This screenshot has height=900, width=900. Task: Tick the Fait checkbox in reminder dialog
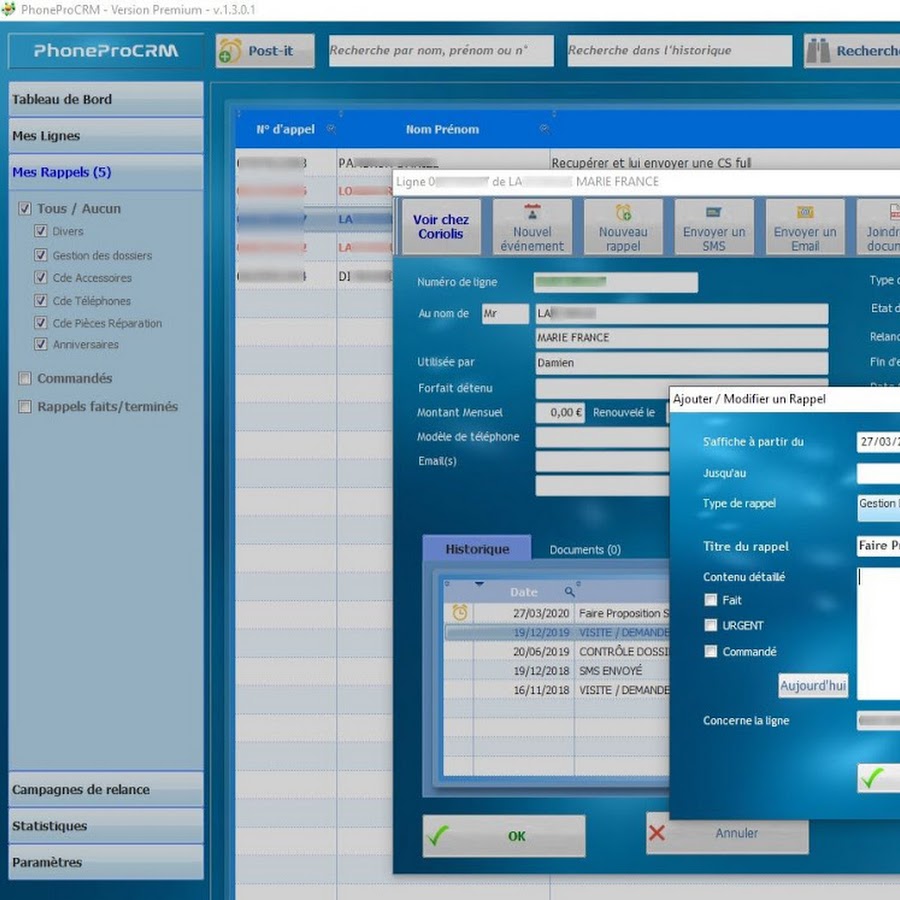pos(711,600)
